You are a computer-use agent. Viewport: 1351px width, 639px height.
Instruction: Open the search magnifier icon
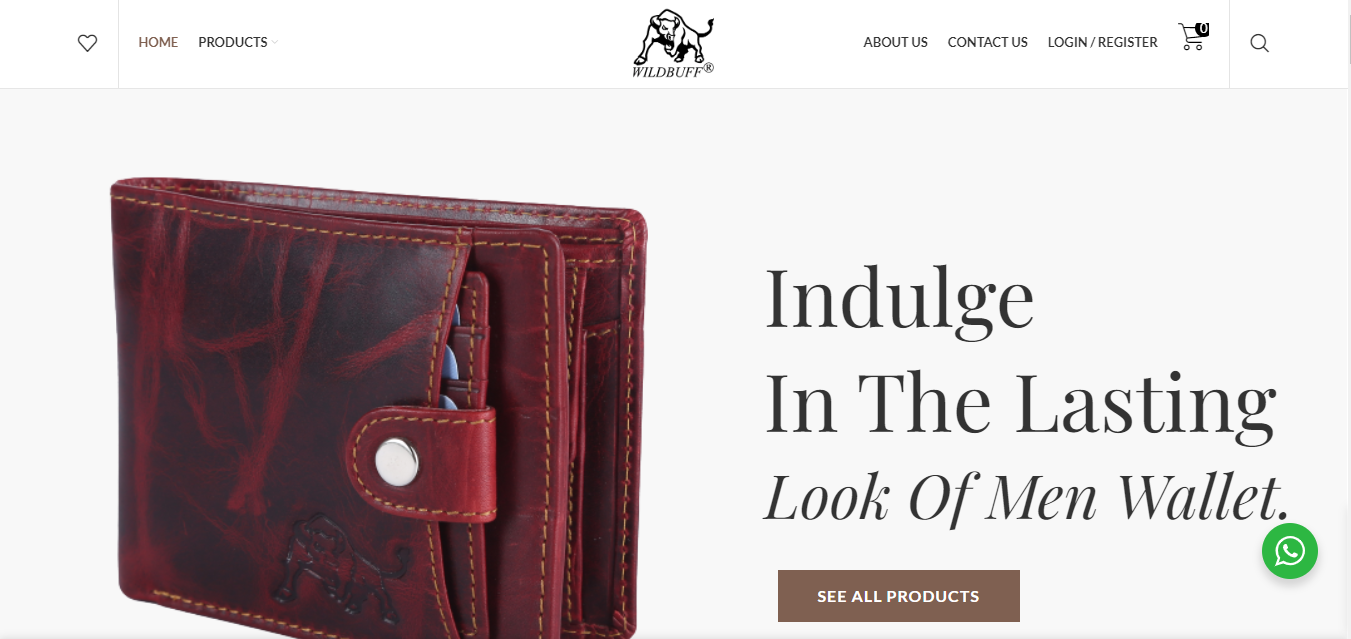coord(1260,43)
